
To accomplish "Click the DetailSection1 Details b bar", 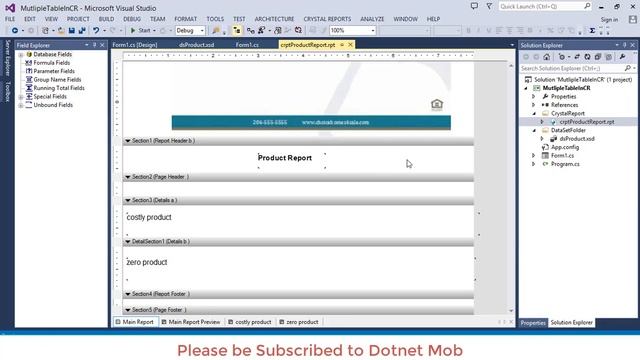I will pyautogui.click(x=298, y=242).
